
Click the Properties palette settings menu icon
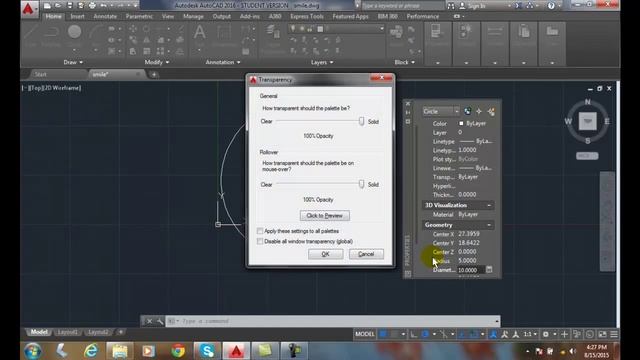pyautogui.click(x=408, y=122)
